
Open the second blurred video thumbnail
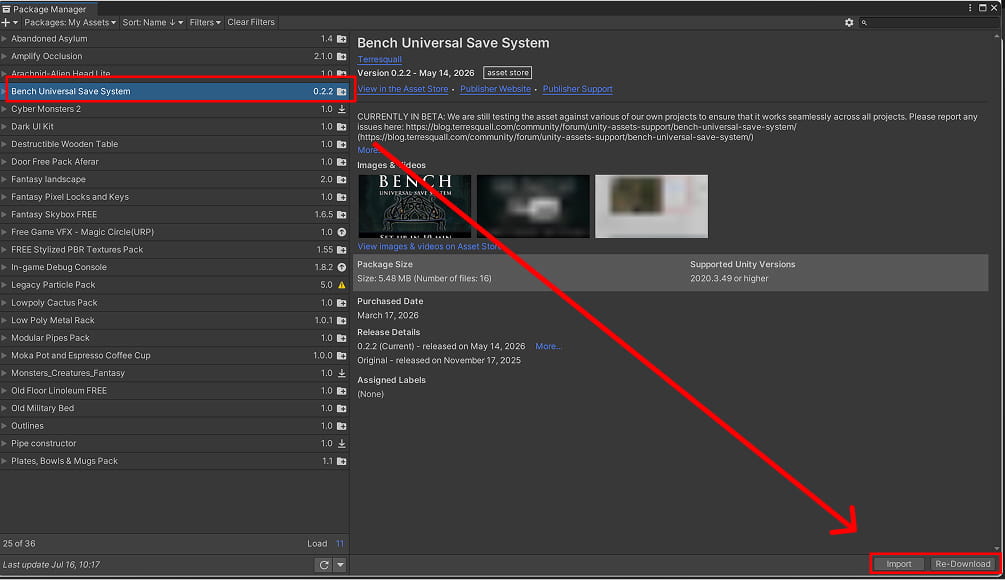click(x=533, y=206)
